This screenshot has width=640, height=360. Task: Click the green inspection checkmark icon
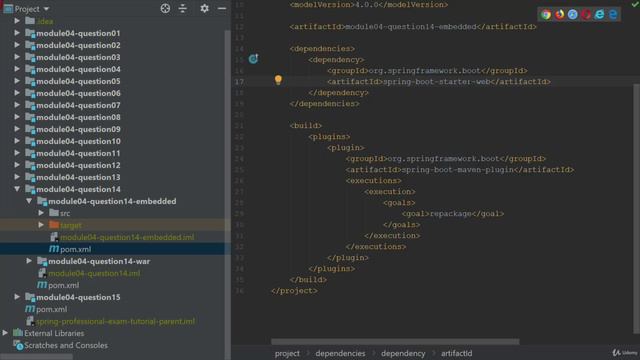pyautogui.click(x=635, y=4)
